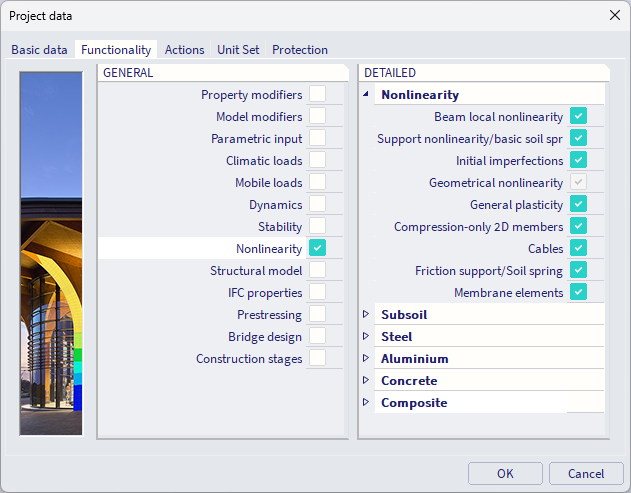The width and height of the screenshot is (631, 493).
Task: Uncheck Beam local nonlinearity
Action: tap(578, 117)
